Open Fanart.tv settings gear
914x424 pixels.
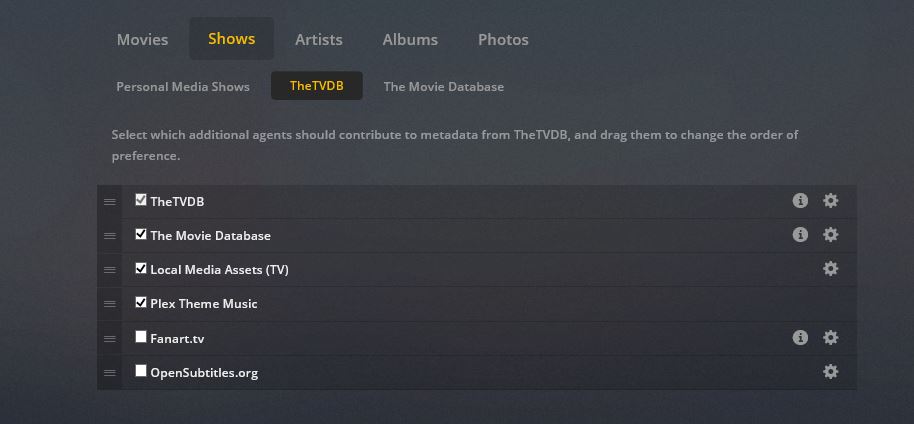tap(830, 337)
